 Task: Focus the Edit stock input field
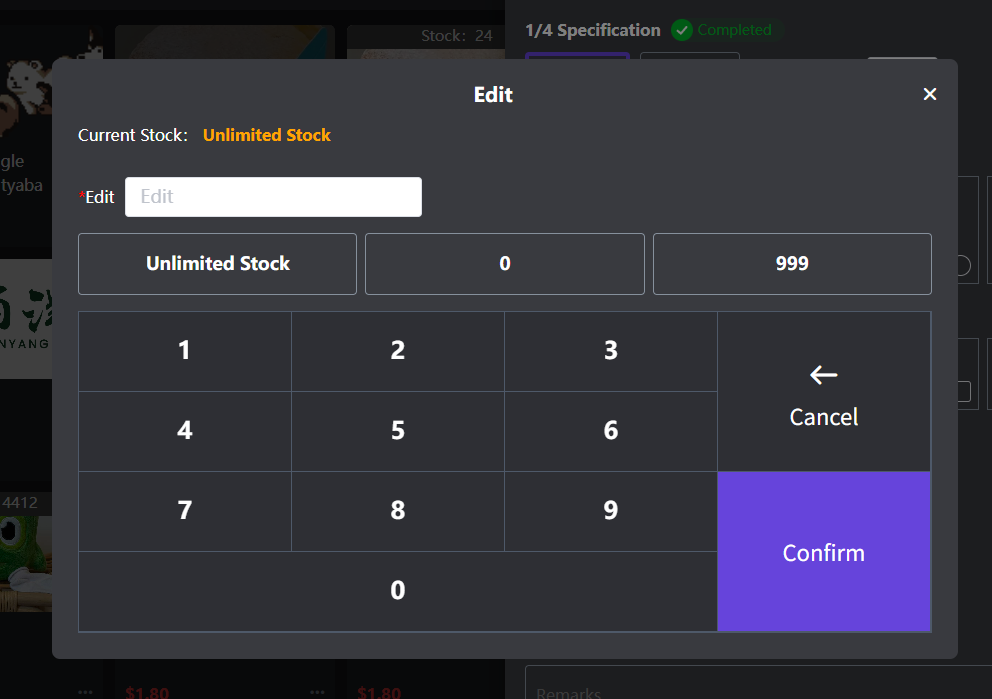[273, 197]
